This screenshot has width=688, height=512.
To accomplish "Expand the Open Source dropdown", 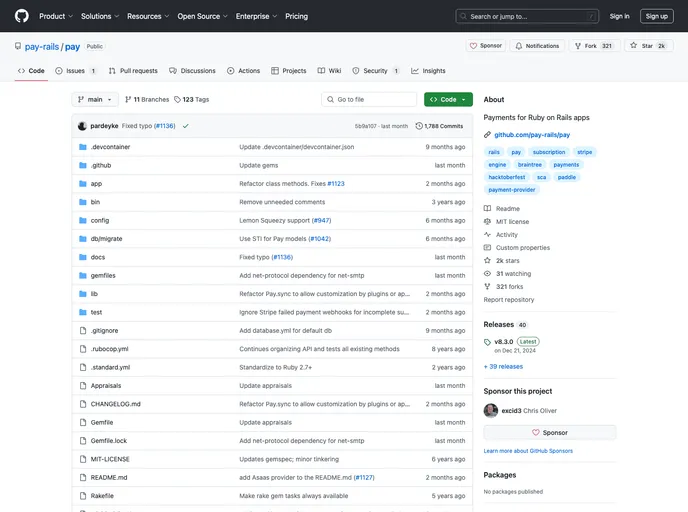I will (x=202, y=16).
